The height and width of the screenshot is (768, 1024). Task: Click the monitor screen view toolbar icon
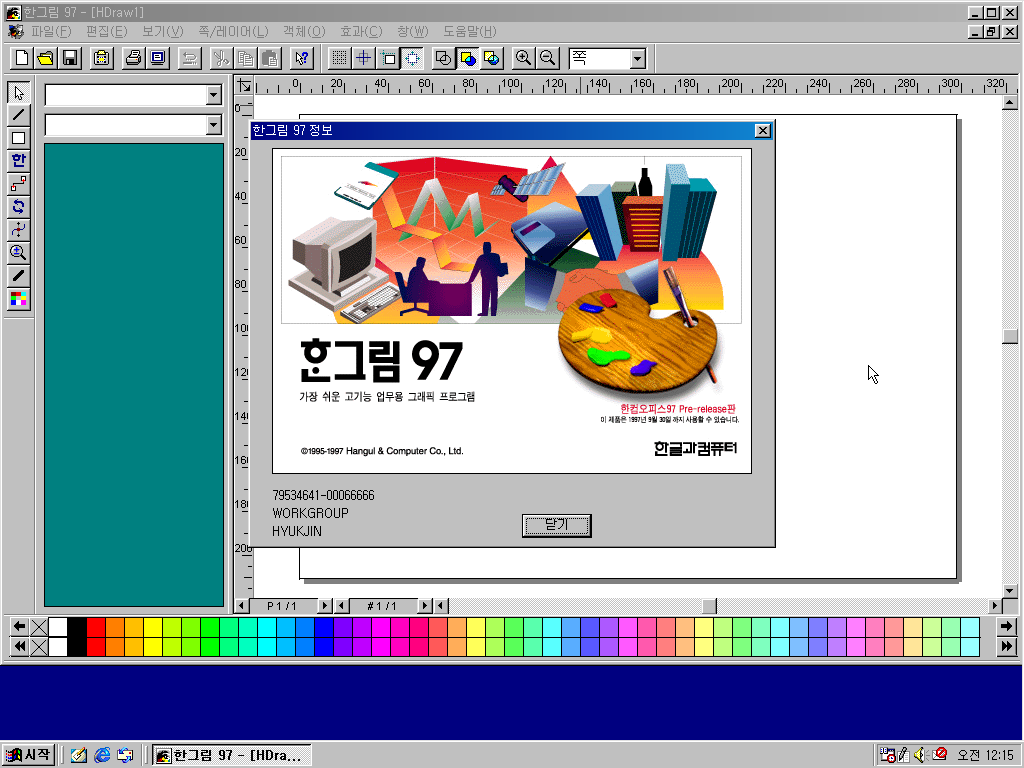tap(157, 58)
